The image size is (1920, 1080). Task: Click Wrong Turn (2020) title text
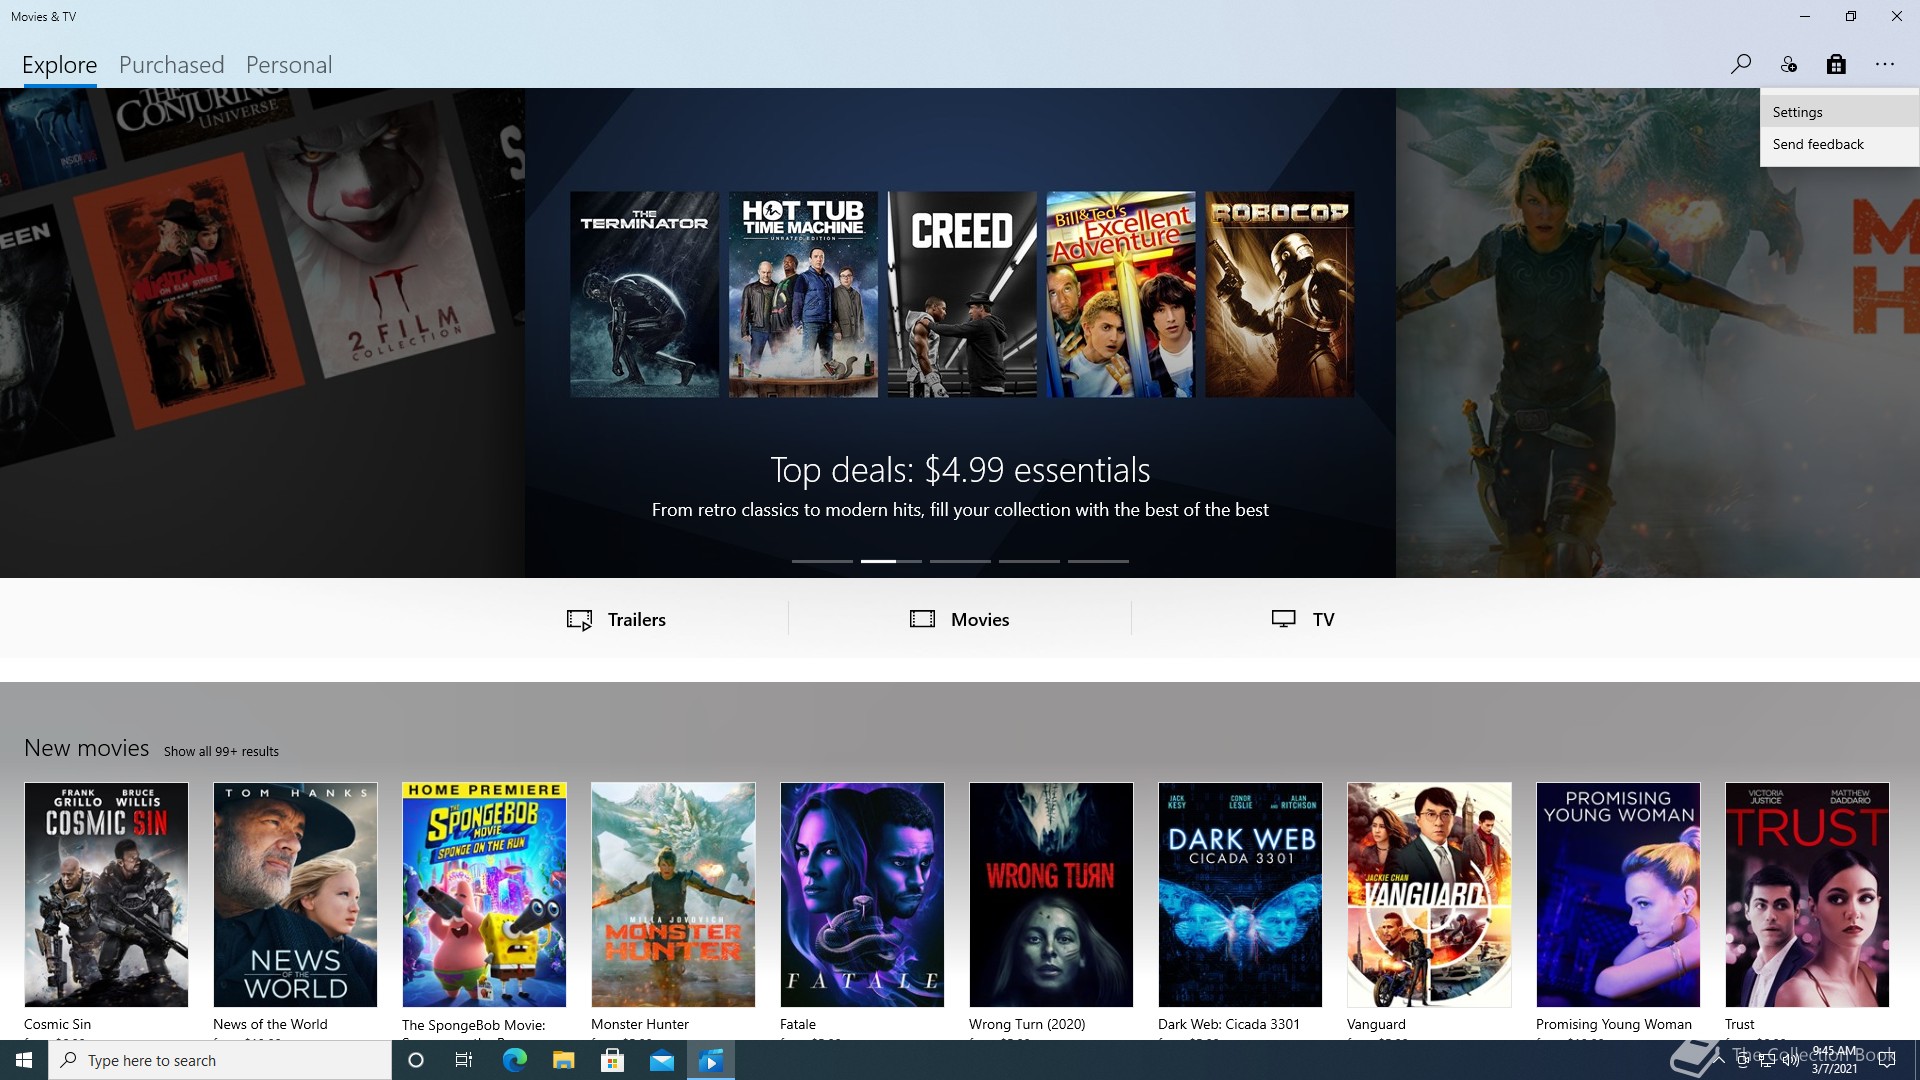coord(1027,1024)
